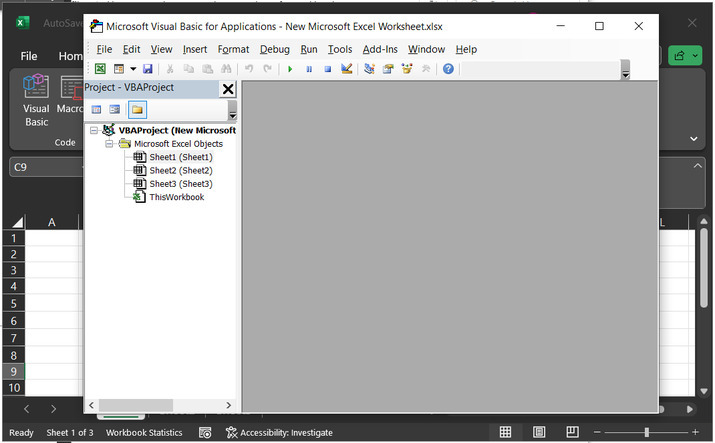Select Sheet3 (Sheet3) in project tree

(181, 184)
